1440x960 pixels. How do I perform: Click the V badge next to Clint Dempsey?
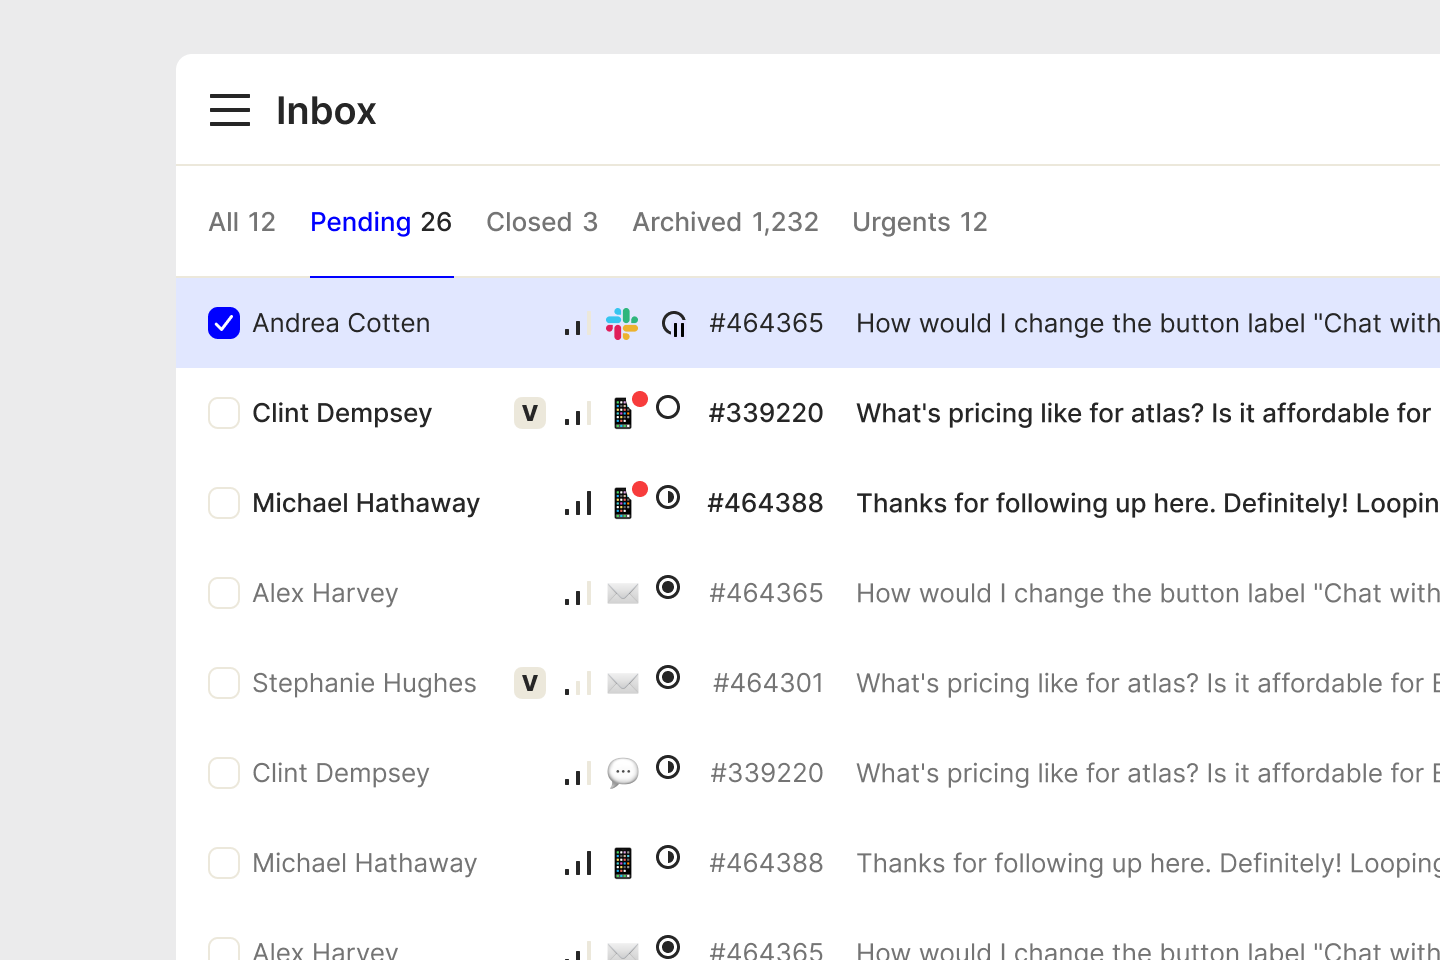click(x=530, y=413)
